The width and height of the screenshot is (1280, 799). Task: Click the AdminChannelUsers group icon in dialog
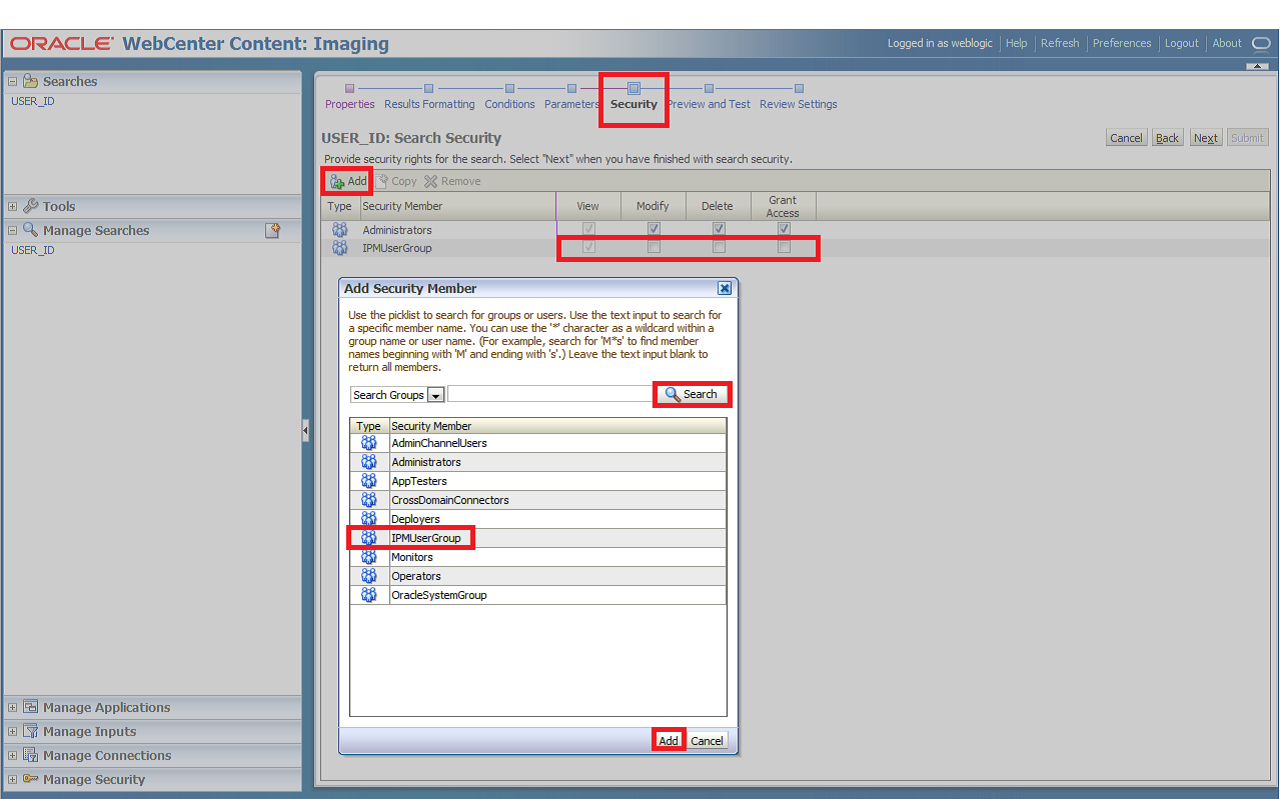point(369,443)
